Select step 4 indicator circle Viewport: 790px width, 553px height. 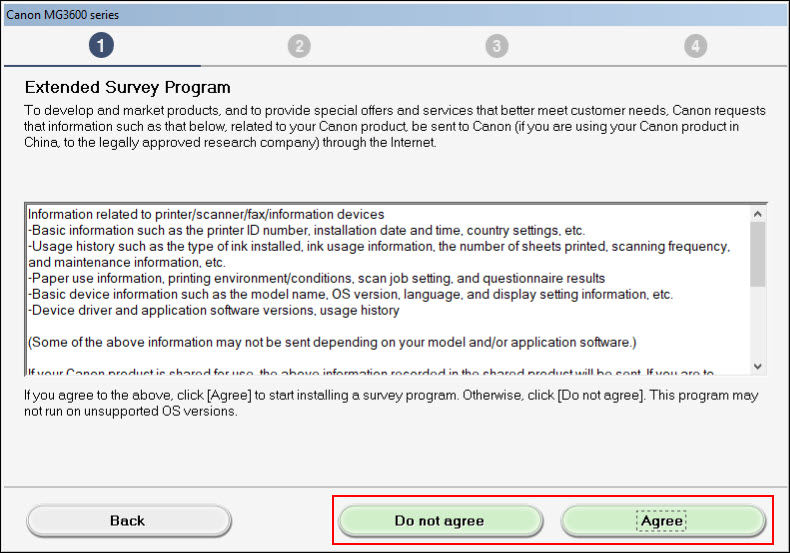click(695, 46)
